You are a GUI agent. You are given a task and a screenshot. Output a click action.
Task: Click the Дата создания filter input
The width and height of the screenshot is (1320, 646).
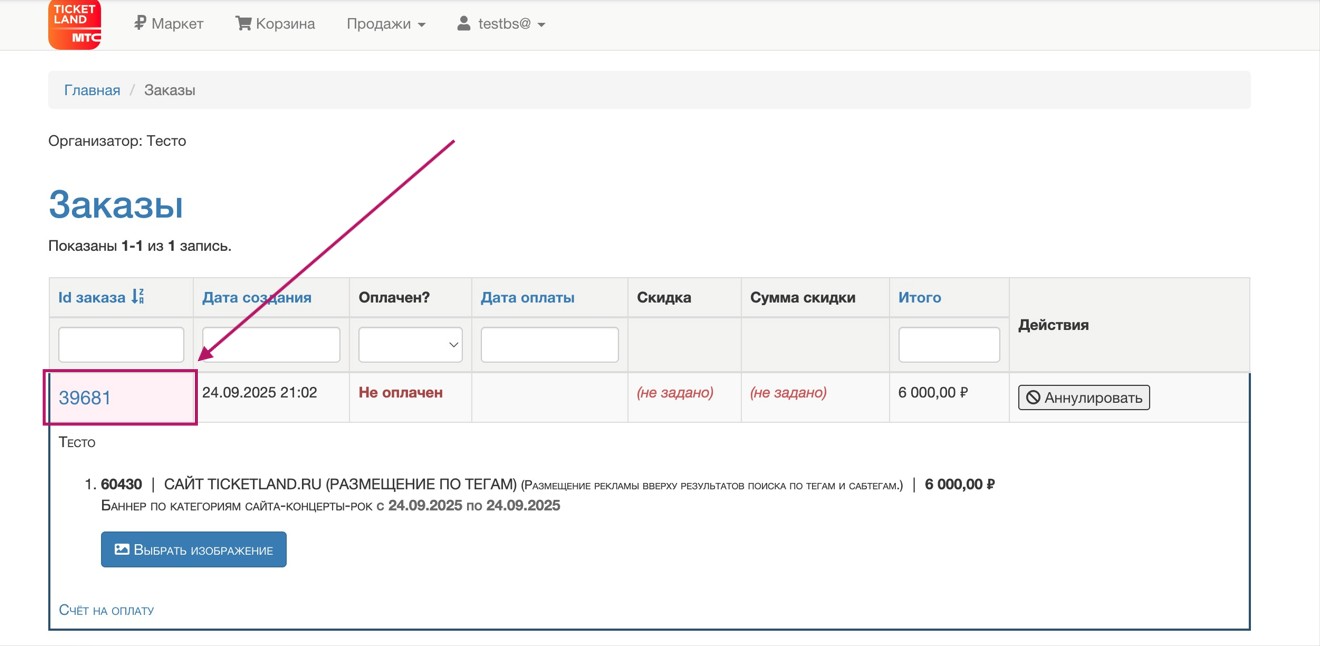tap(271, 345)
